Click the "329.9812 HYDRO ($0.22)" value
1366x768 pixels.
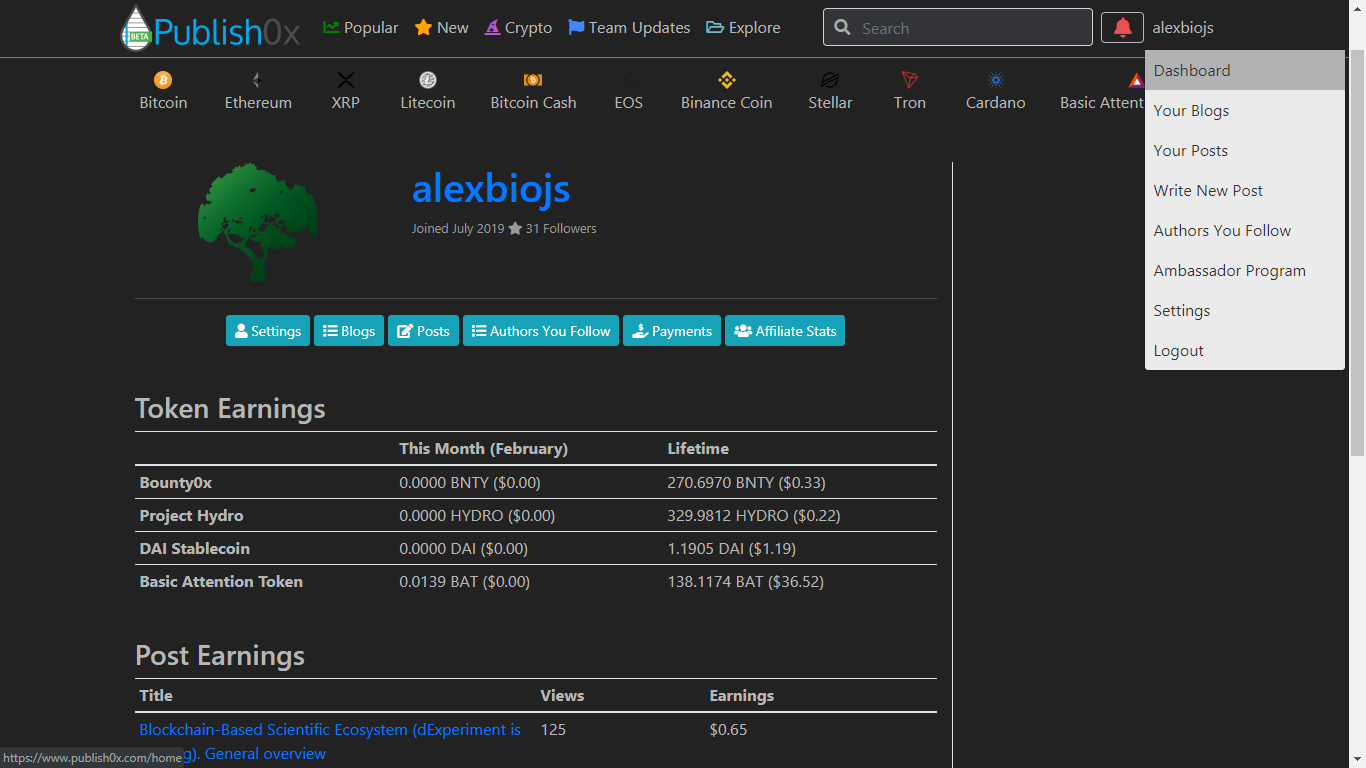754,515
